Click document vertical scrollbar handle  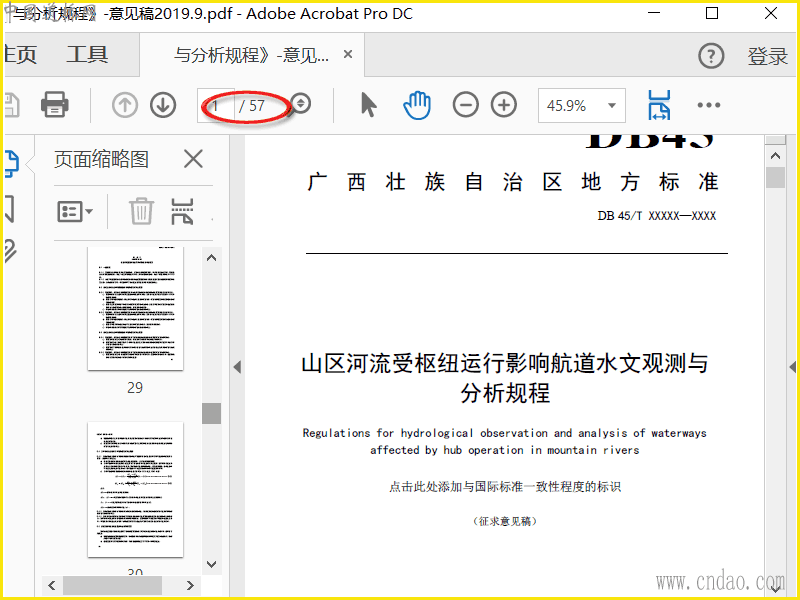coord(776,178)
